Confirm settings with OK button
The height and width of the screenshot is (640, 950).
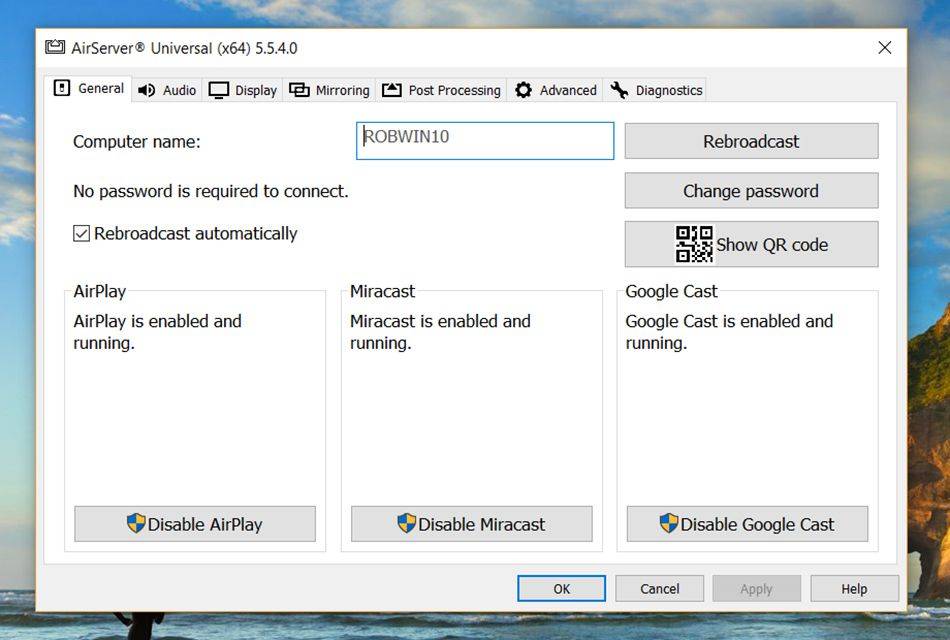pos(561,588)
